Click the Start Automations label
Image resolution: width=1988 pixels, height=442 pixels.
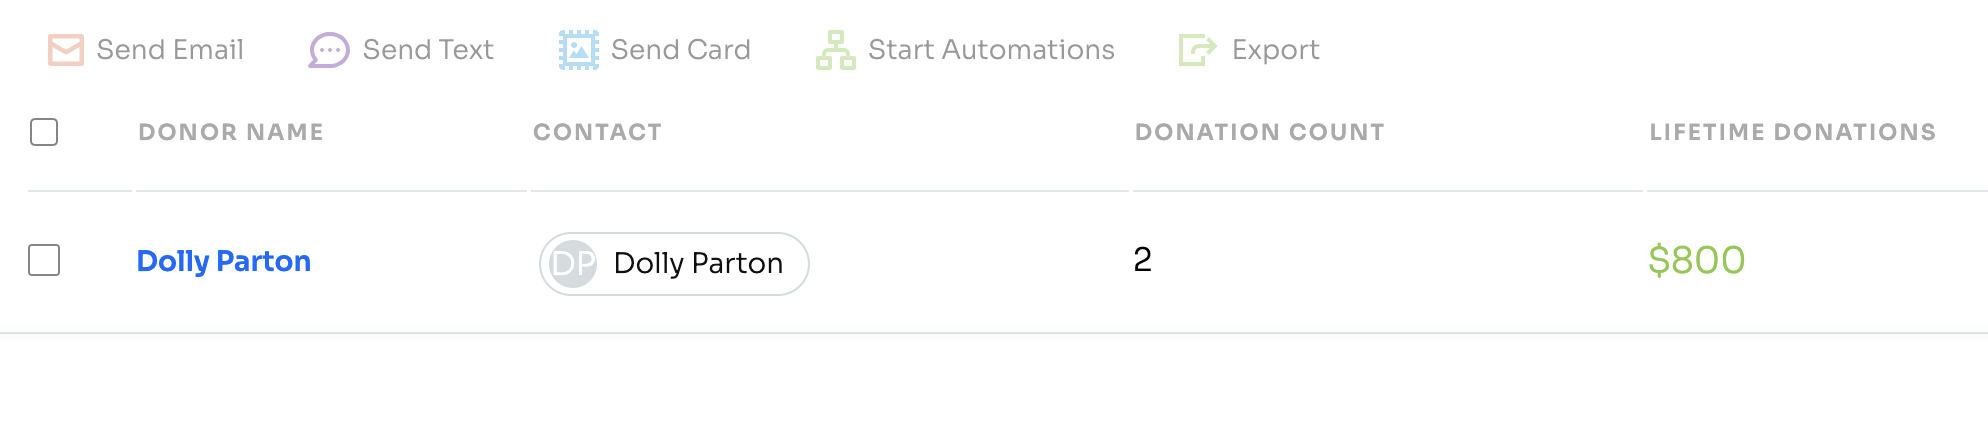991,50
